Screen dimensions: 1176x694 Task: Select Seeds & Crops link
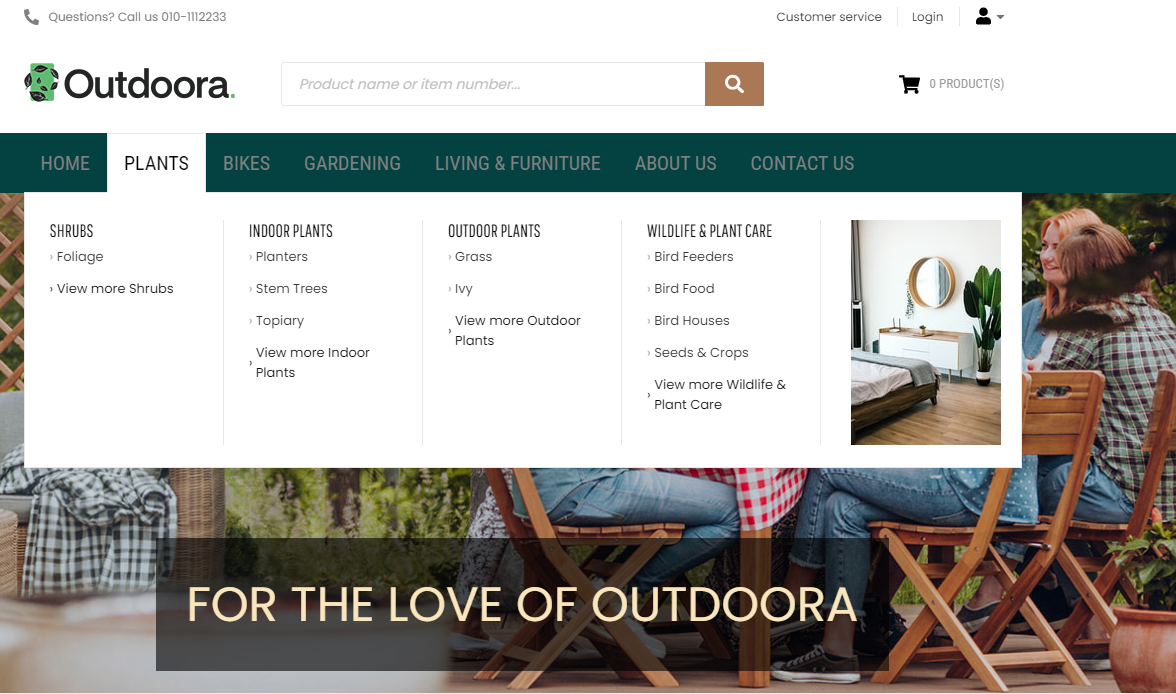[x=700, y=353]
